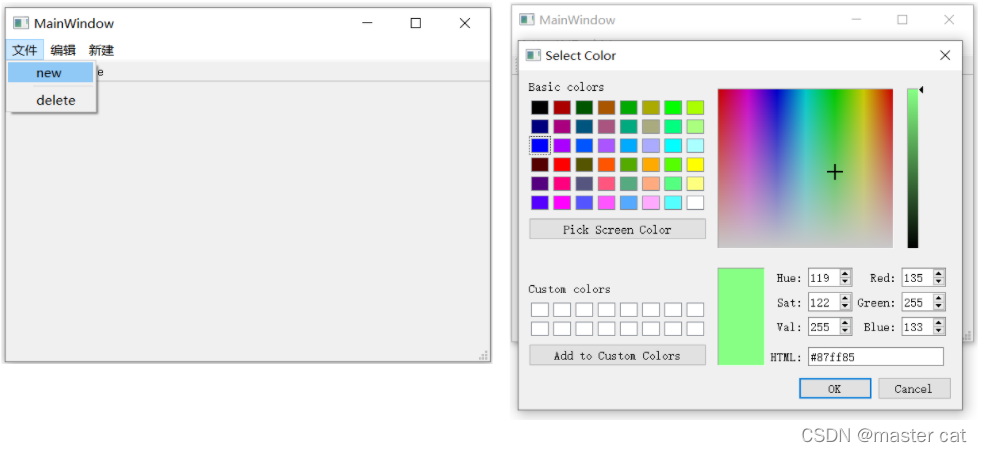The image size is (982, 452).
Task: Select the first empty custom color slot
Action: [x=540, y=309]
